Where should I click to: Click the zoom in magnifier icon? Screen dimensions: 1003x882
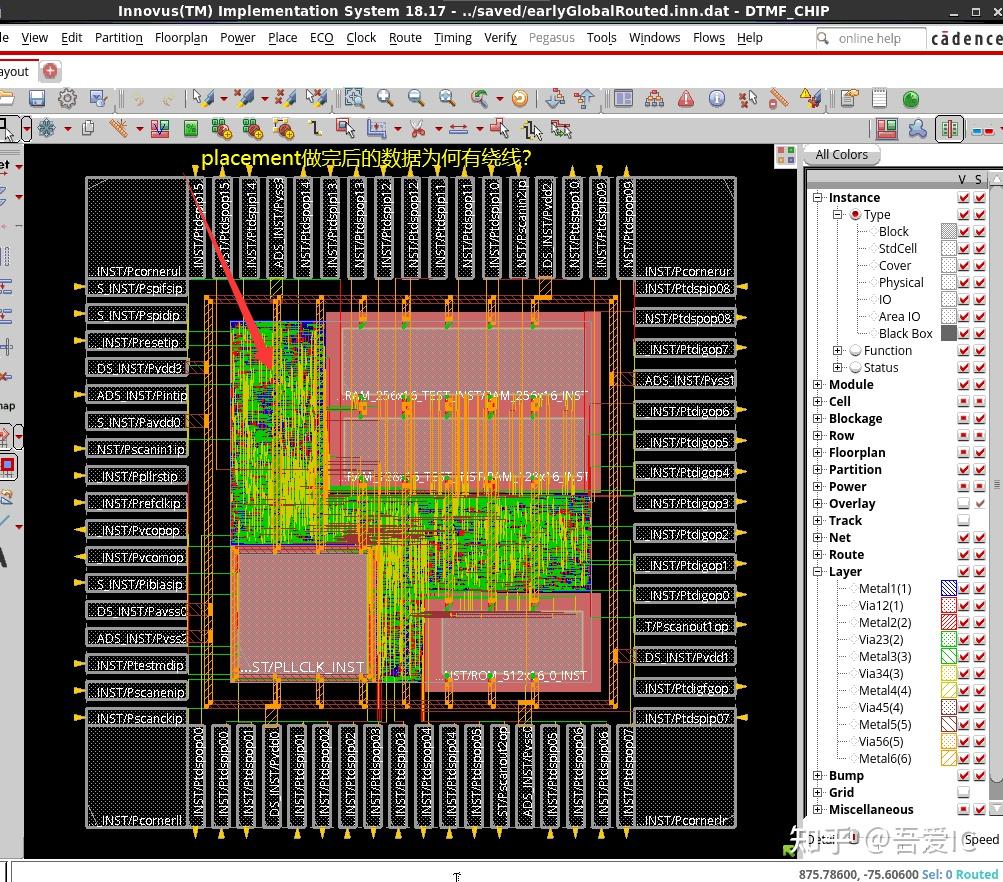(x=385, y=98)
